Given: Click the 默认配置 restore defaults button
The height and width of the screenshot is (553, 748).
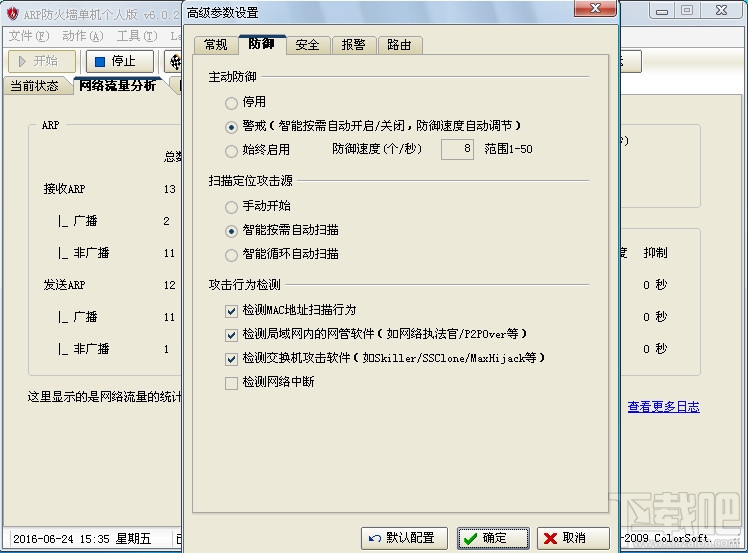Looking at the screenshot, I should point(404,538).
